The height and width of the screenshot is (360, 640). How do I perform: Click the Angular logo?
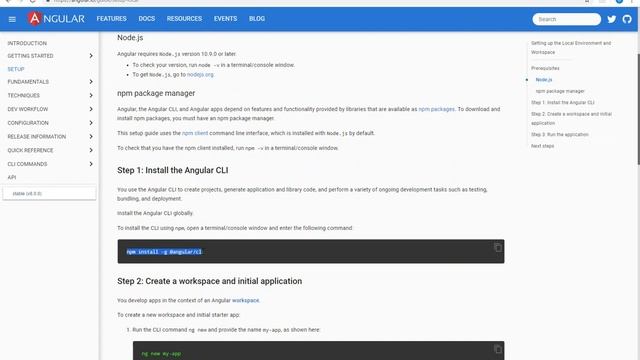pyautogui.click(x=56, y=19)
